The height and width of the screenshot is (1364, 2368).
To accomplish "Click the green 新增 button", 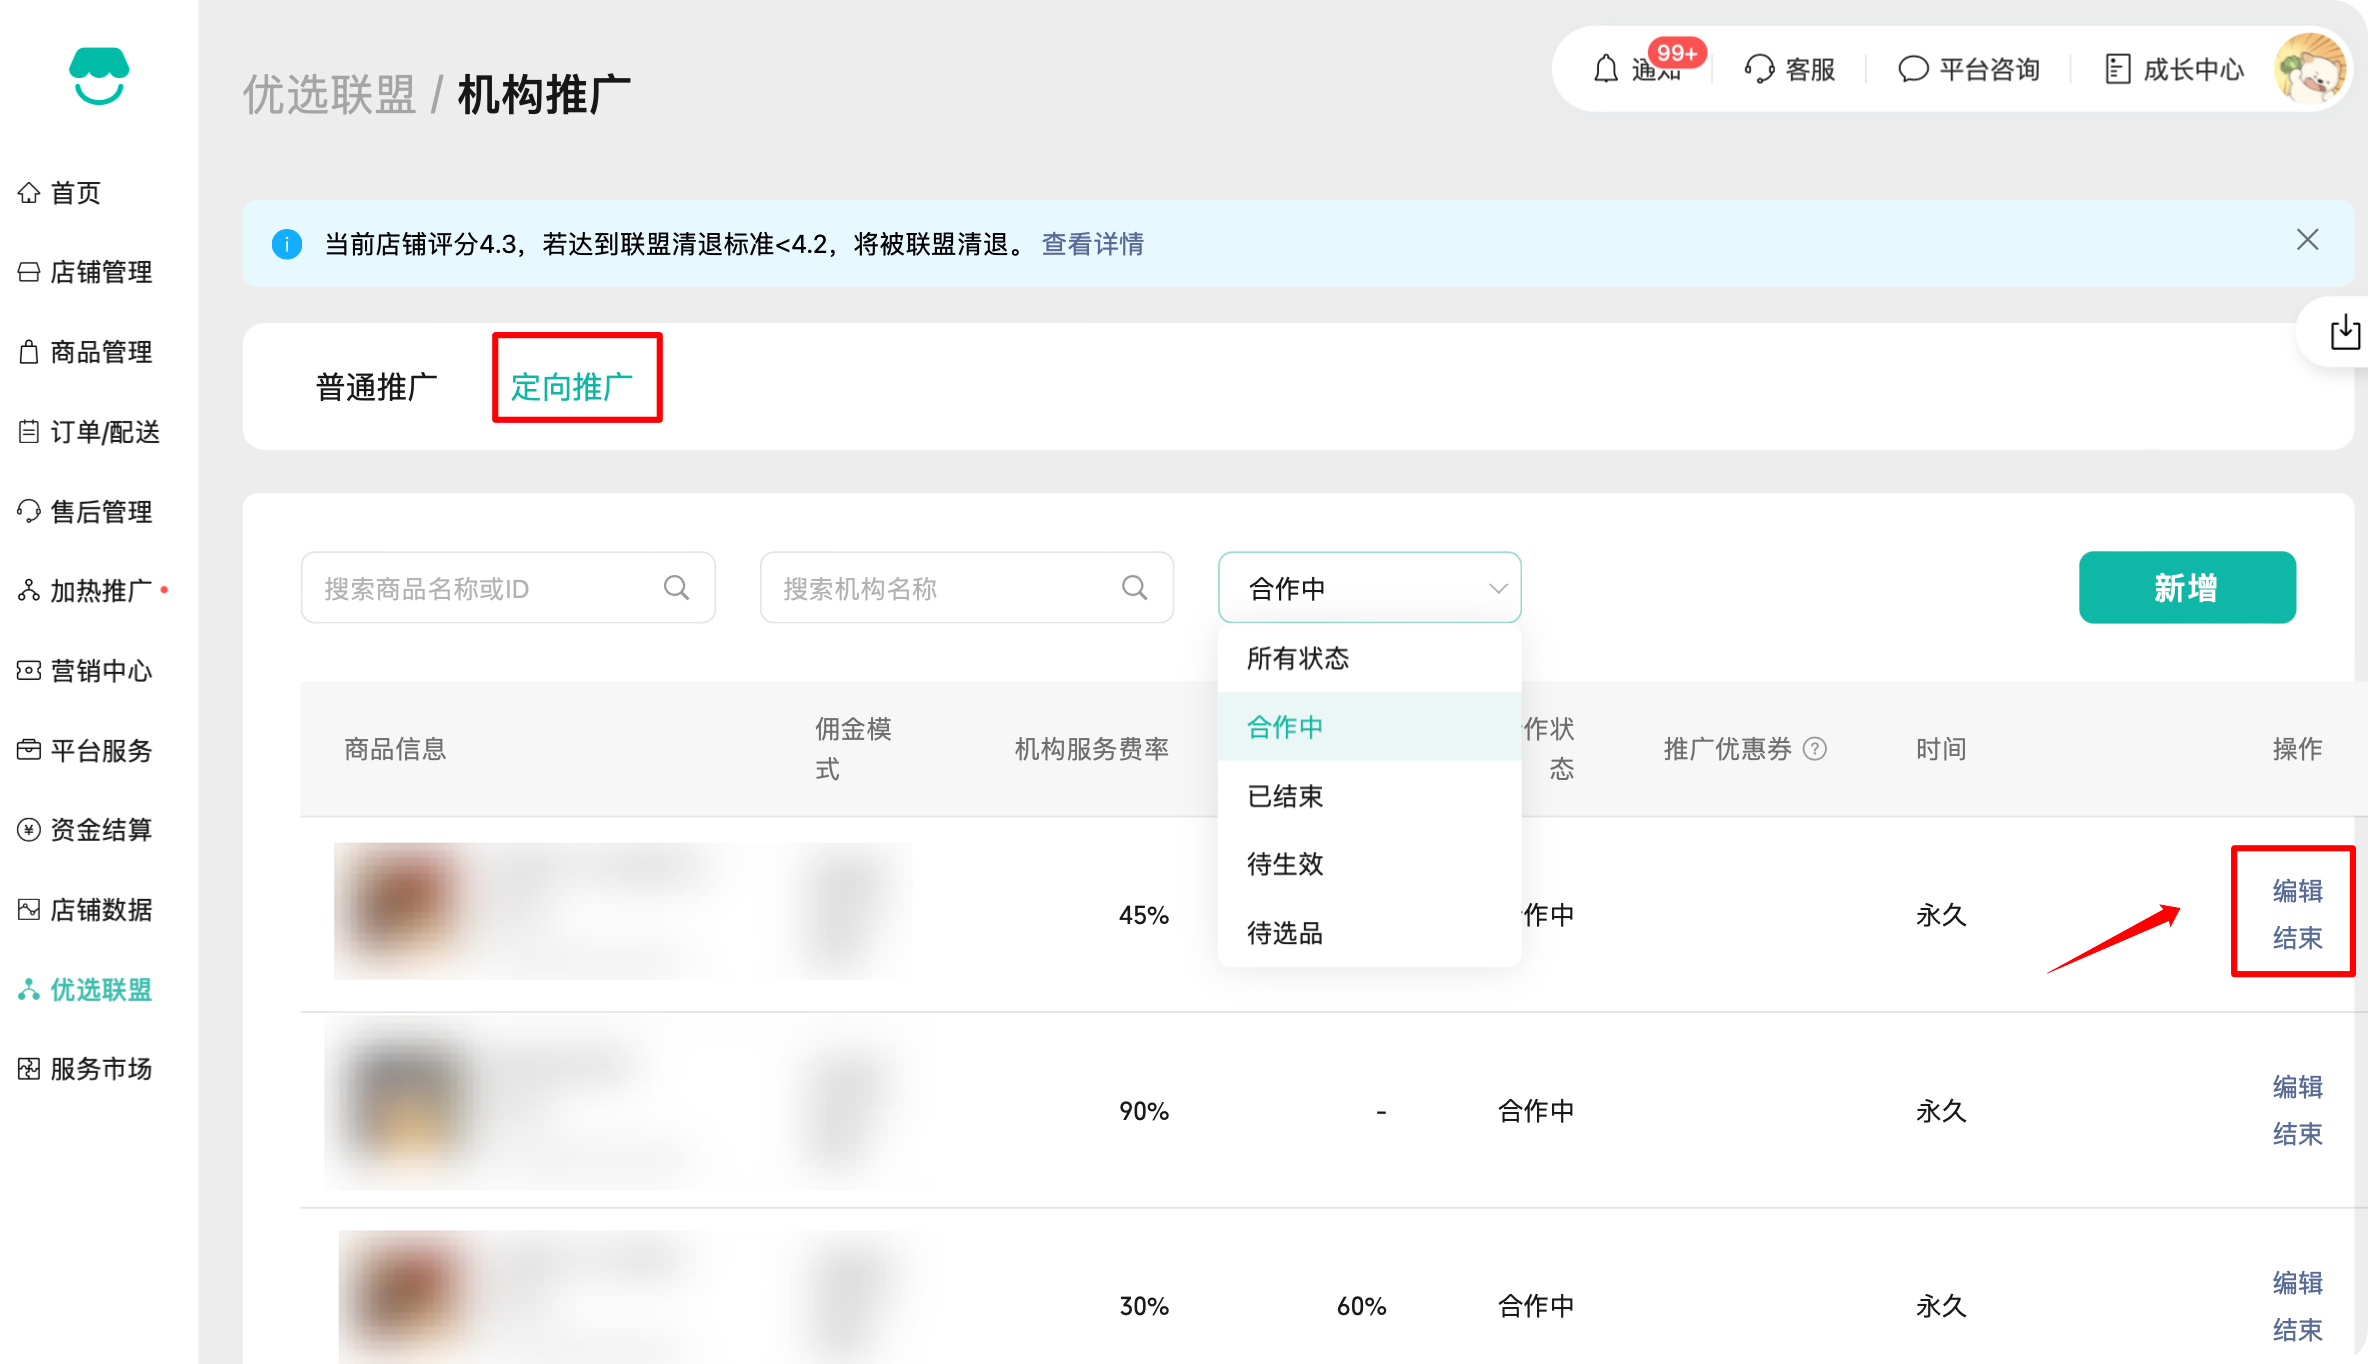I will click(2187, 588).
